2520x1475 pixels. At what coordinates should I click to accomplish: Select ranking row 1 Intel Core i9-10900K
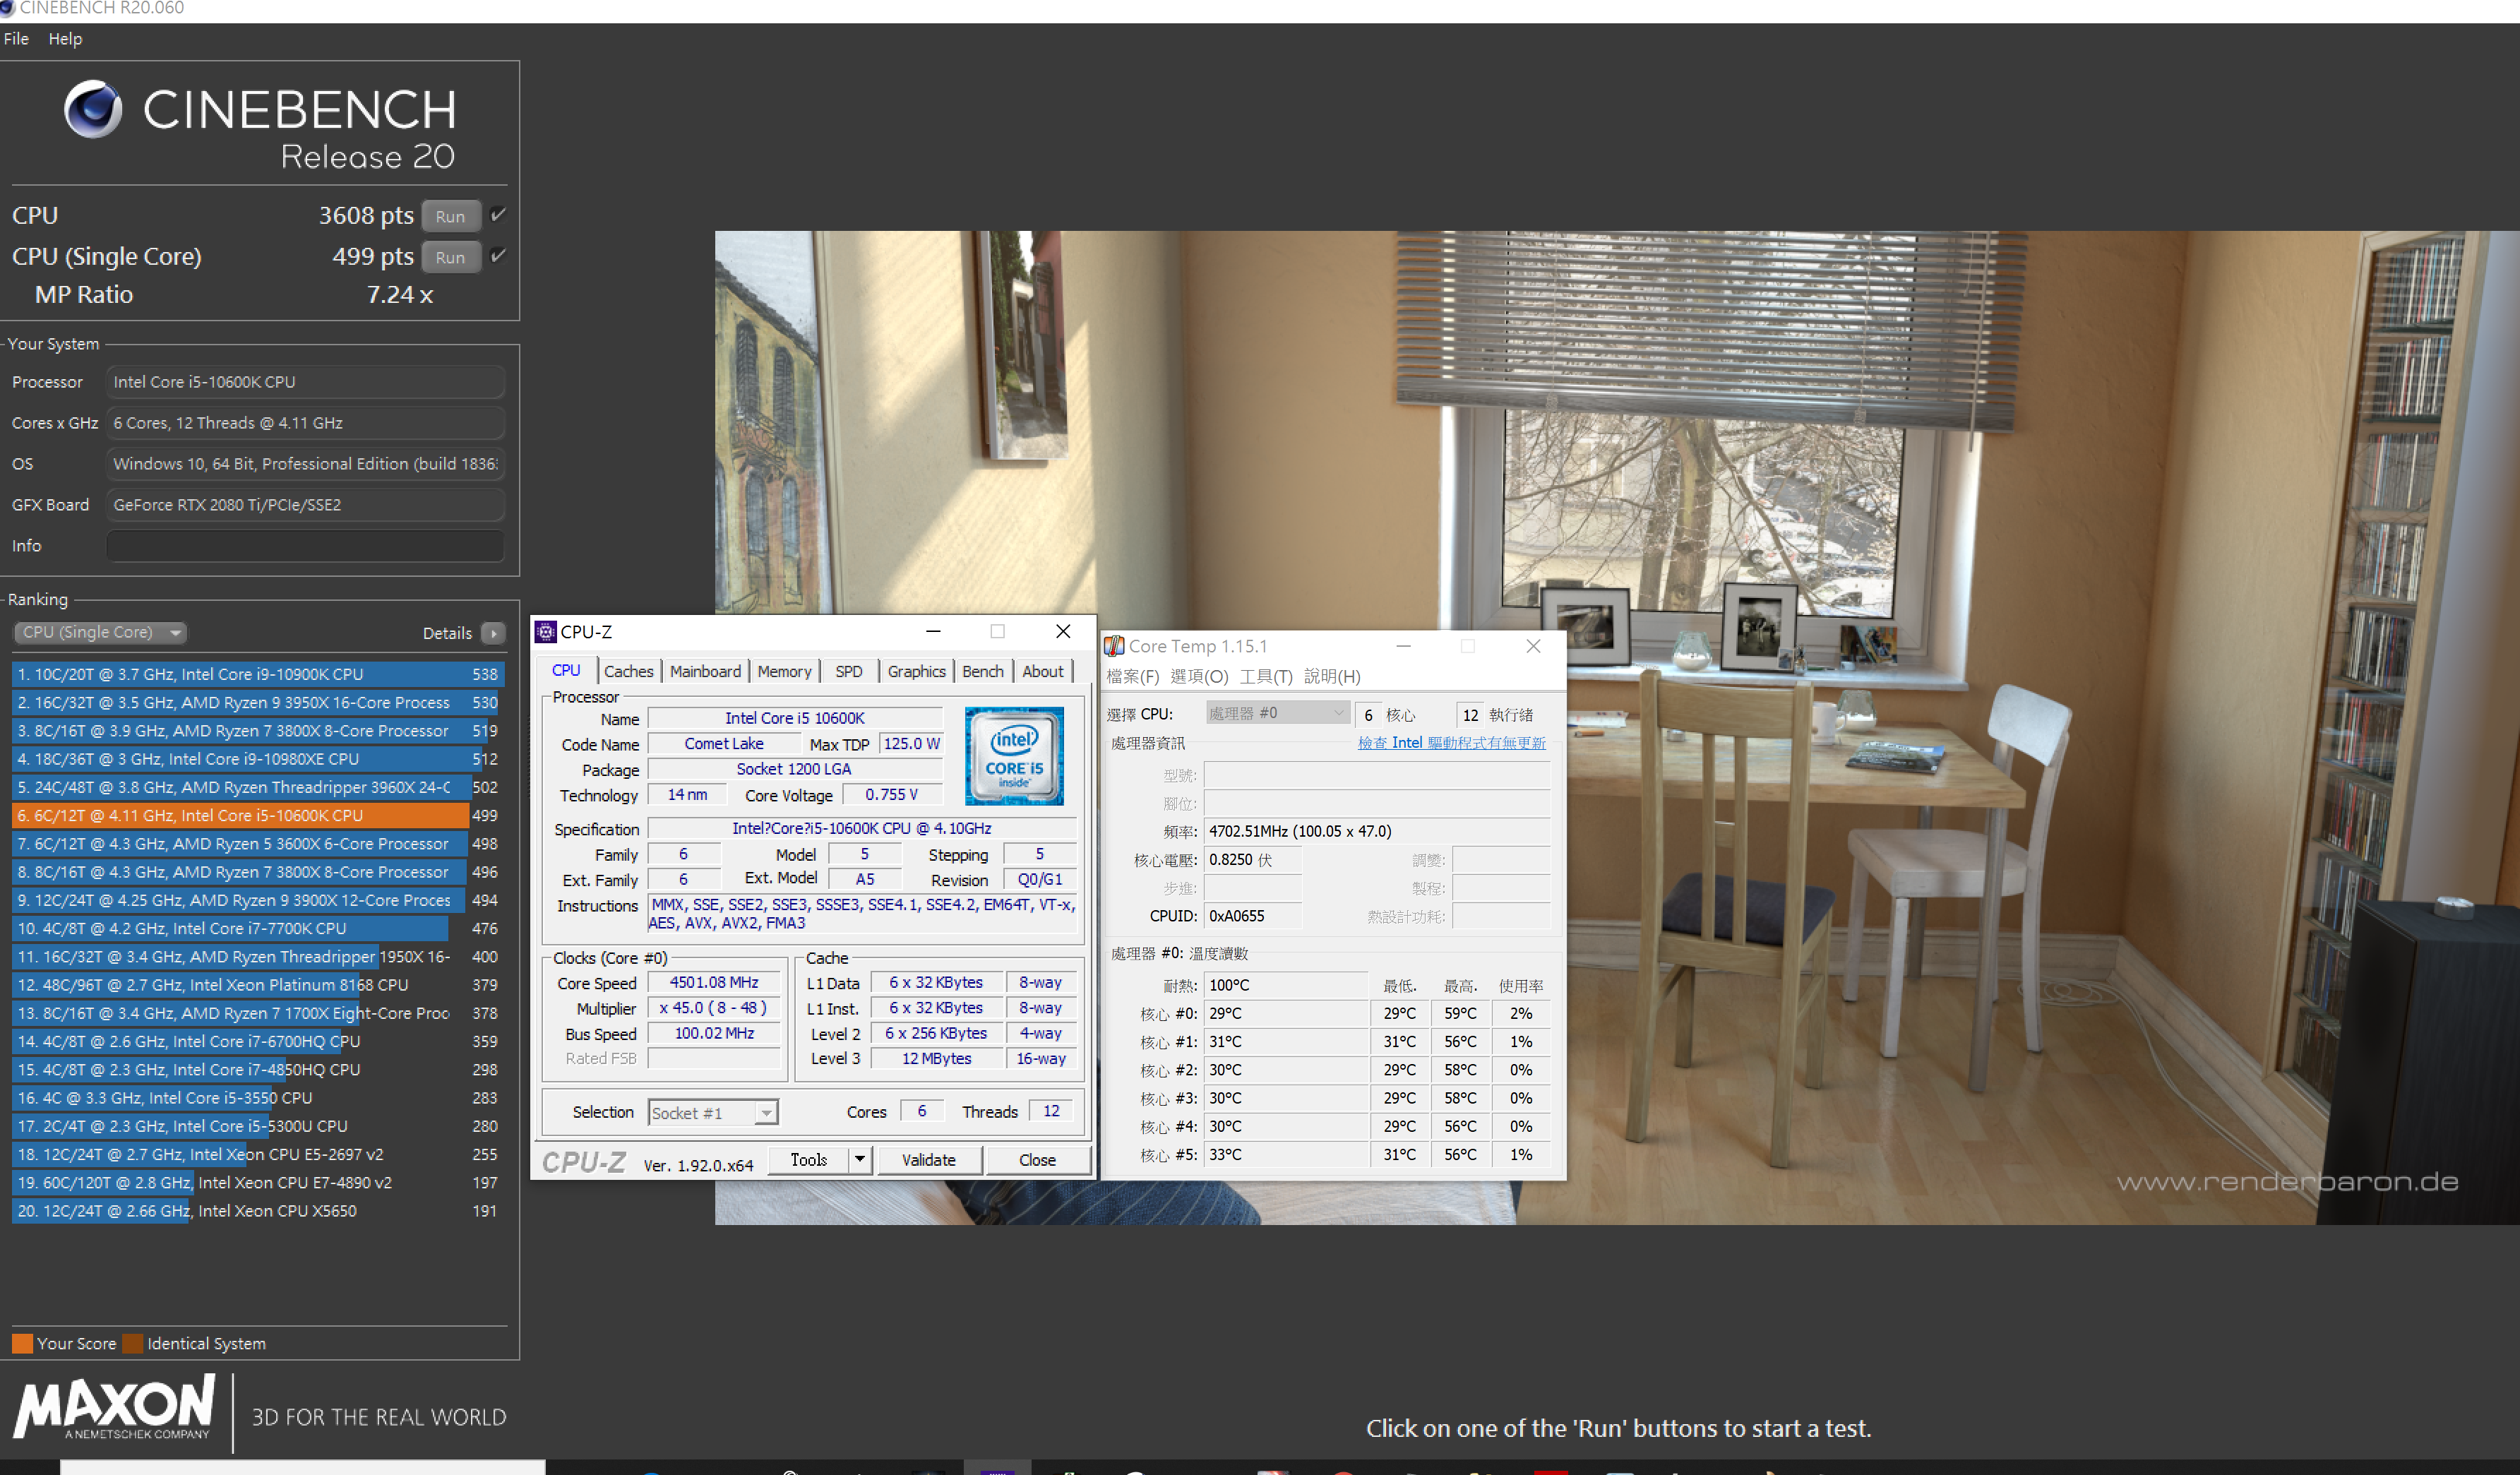(x=257, y=674)
